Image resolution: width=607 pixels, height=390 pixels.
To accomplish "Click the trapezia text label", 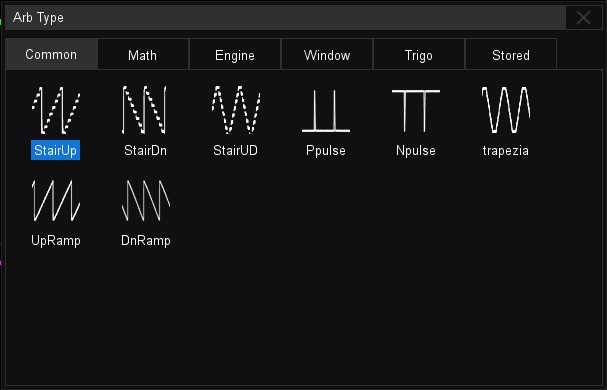I will (506, 150).
